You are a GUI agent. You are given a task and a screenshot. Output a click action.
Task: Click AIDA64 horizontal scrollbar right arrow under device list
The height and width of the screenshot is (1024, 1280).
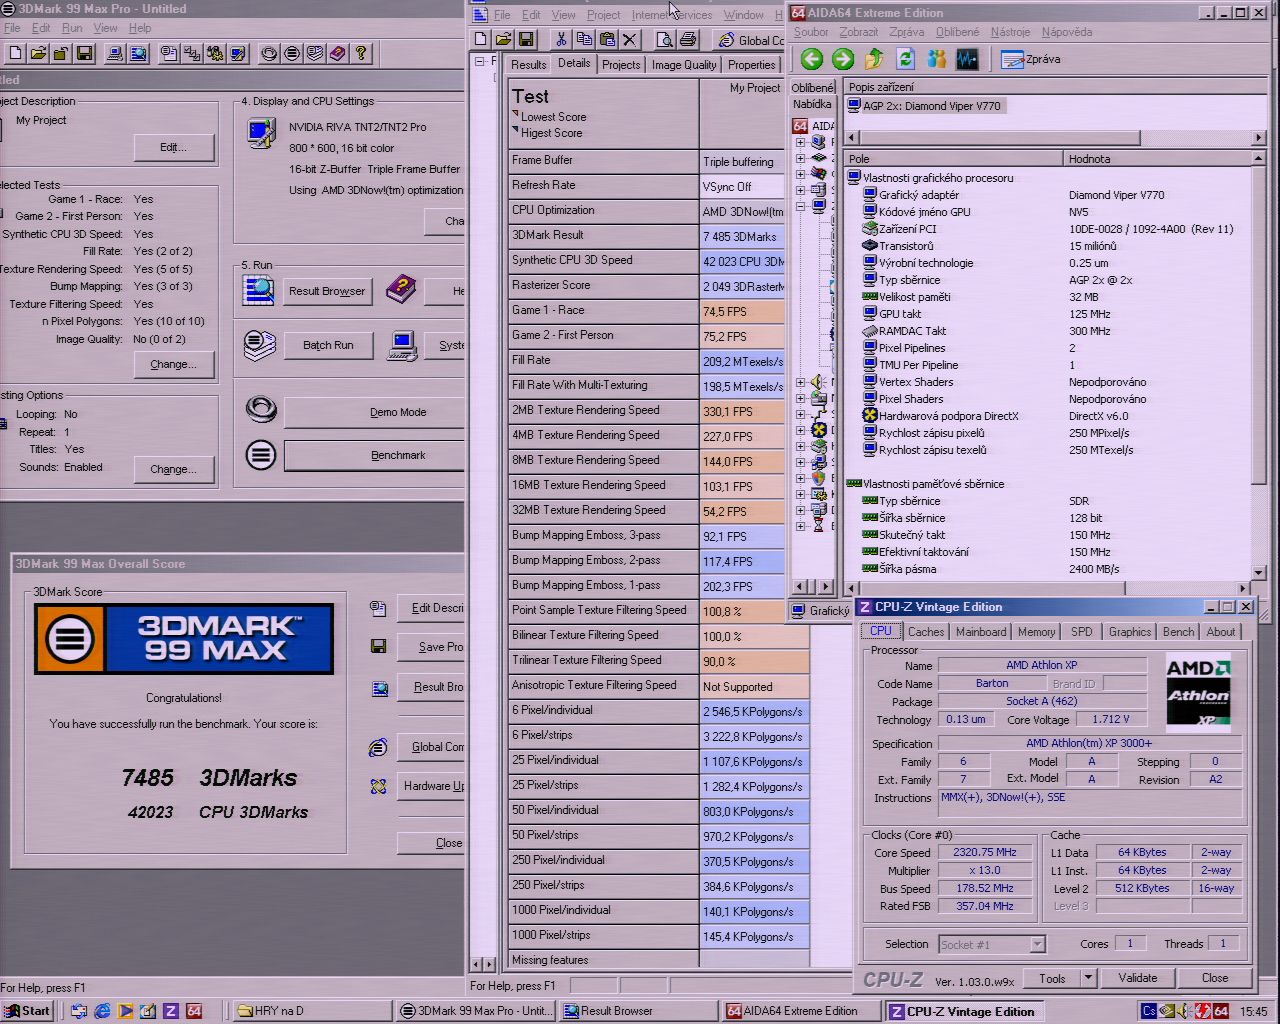pyautogui.click(x=1259, y=138)
